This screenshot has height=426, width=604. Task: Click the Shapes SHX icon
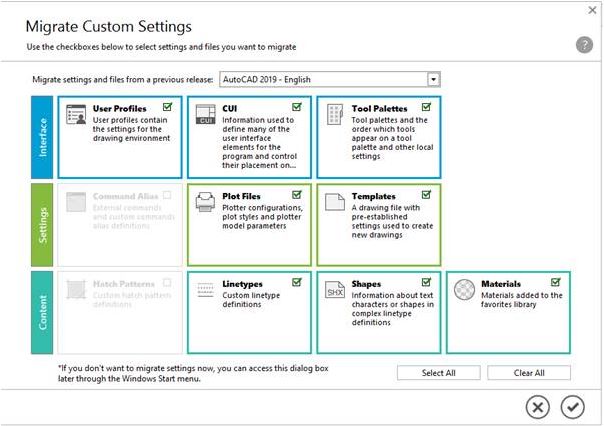(x=335, y=290)
